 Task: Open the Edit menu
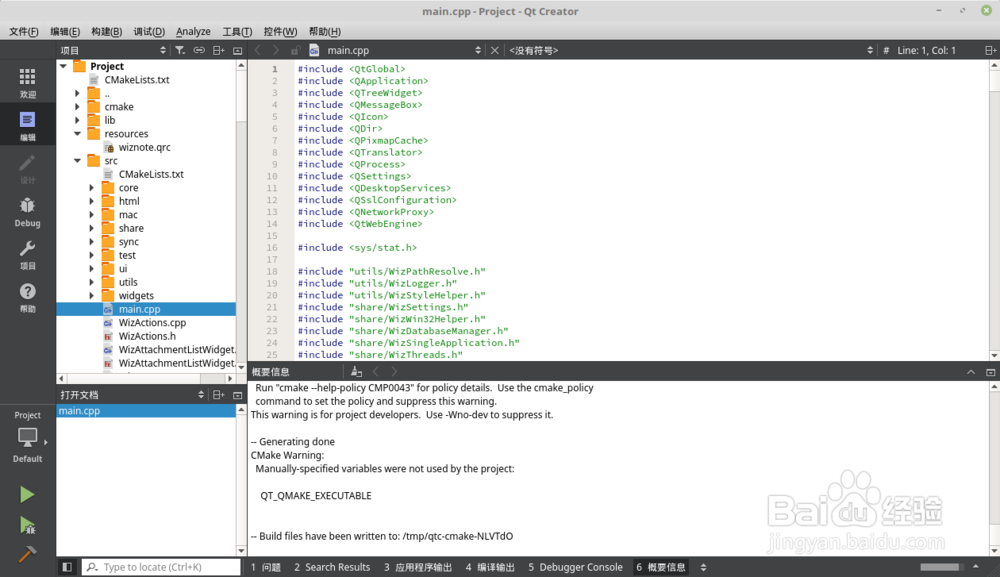coord(64,31)
